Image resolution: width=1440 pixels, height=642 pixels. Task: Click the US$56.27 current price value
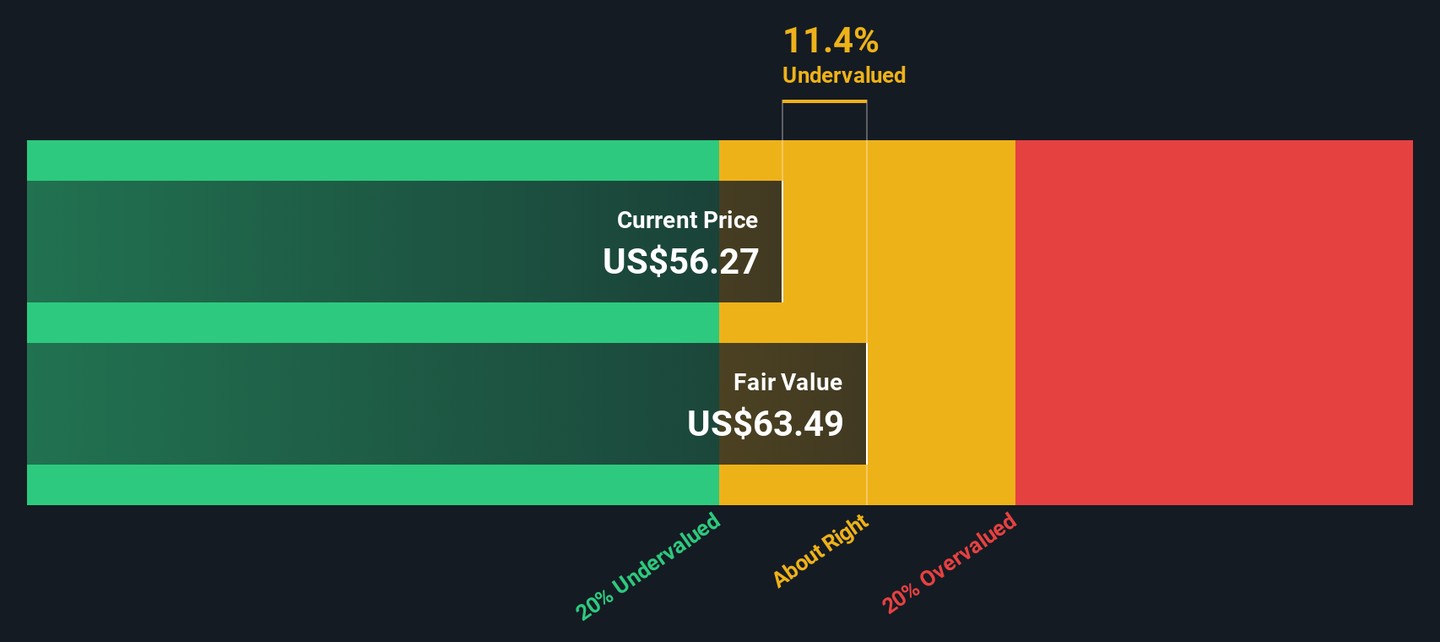[681, 261]
